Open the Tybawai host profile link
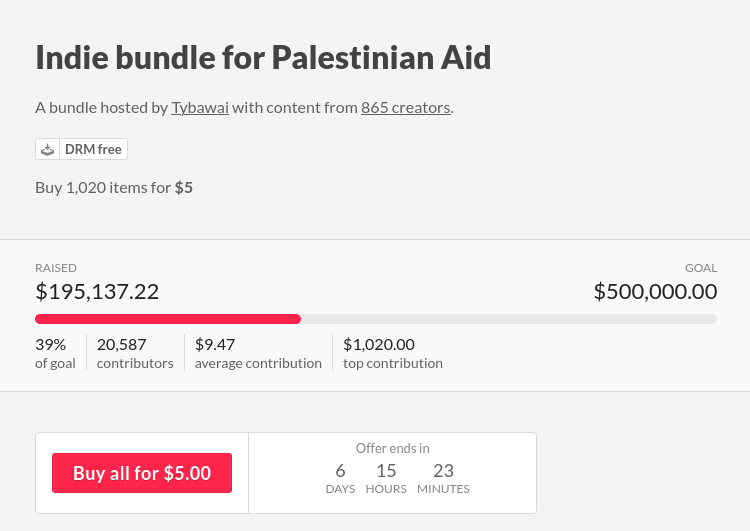Viewport: 750px width, 531px height. [200, 108]
